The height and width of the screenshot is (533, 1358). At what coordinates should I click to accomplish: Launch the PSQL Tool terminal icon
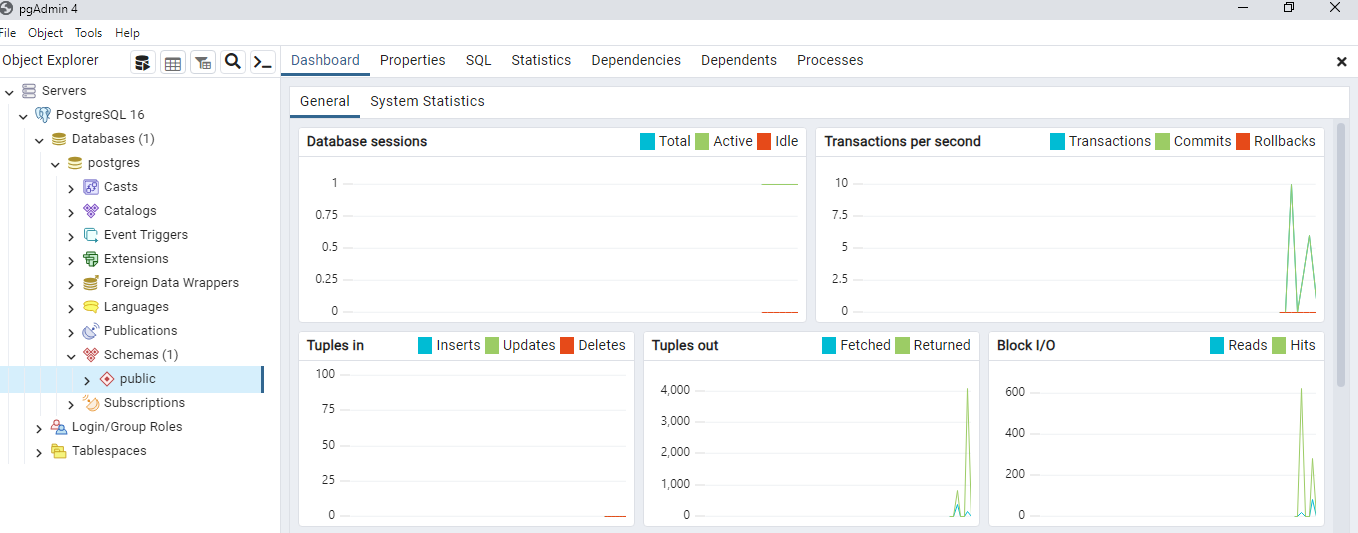(263, 63)
